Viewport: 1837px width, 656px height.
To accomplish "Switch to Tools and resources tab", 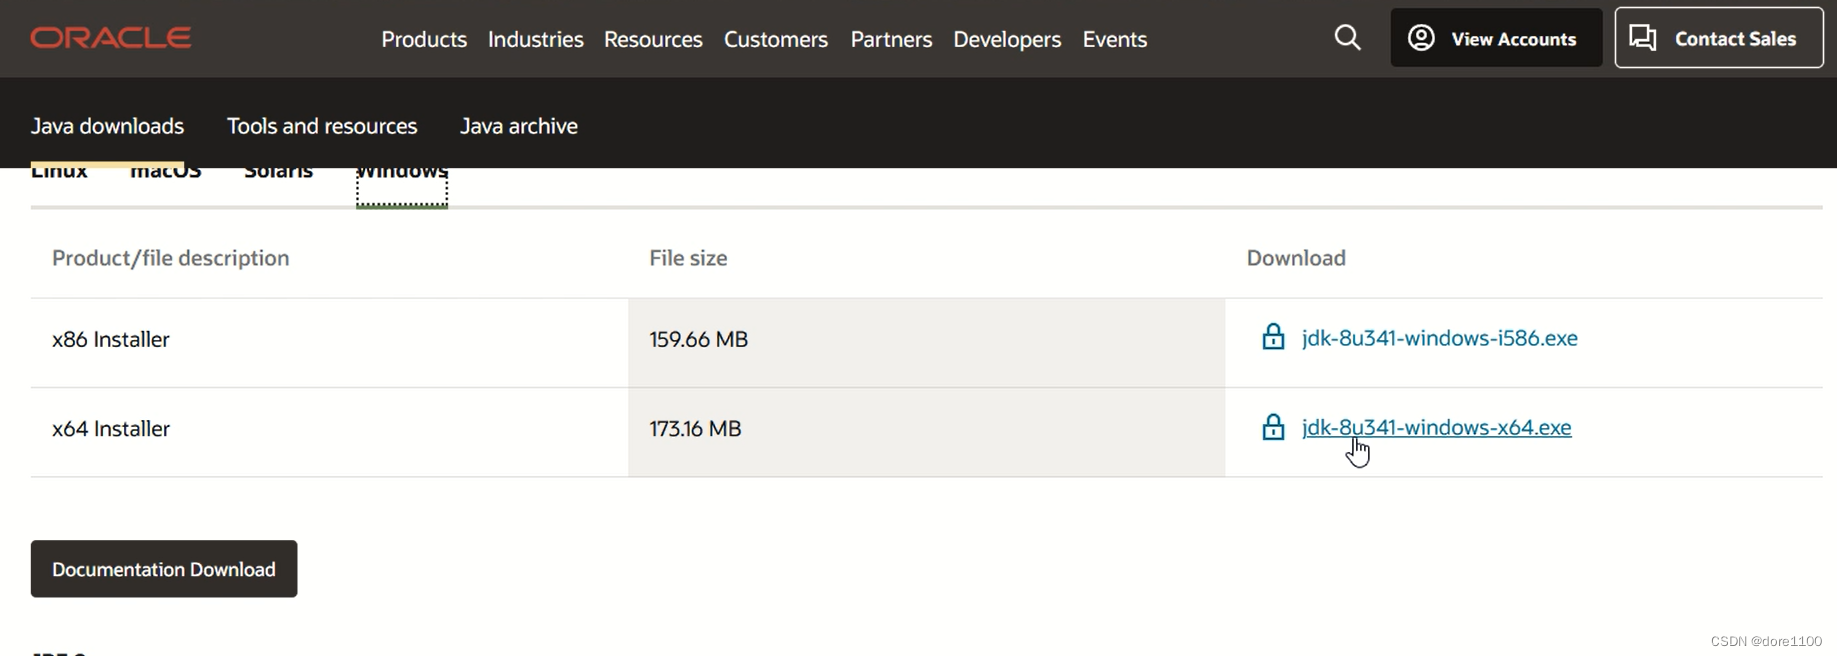I will click(322, 126).
